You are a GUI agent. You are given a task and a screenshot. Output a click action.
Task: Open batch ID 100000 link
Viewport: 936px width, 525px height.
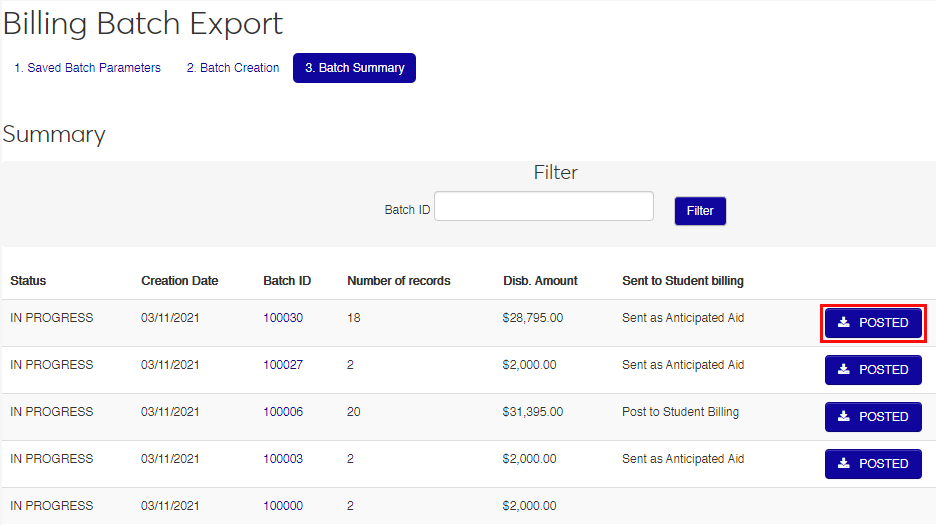coord(283,506)
